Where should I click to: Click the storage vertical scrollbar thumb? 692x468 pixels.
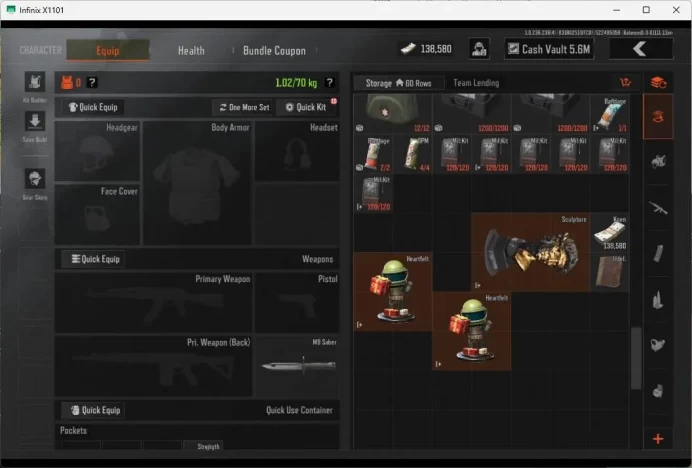click(636, 358)
